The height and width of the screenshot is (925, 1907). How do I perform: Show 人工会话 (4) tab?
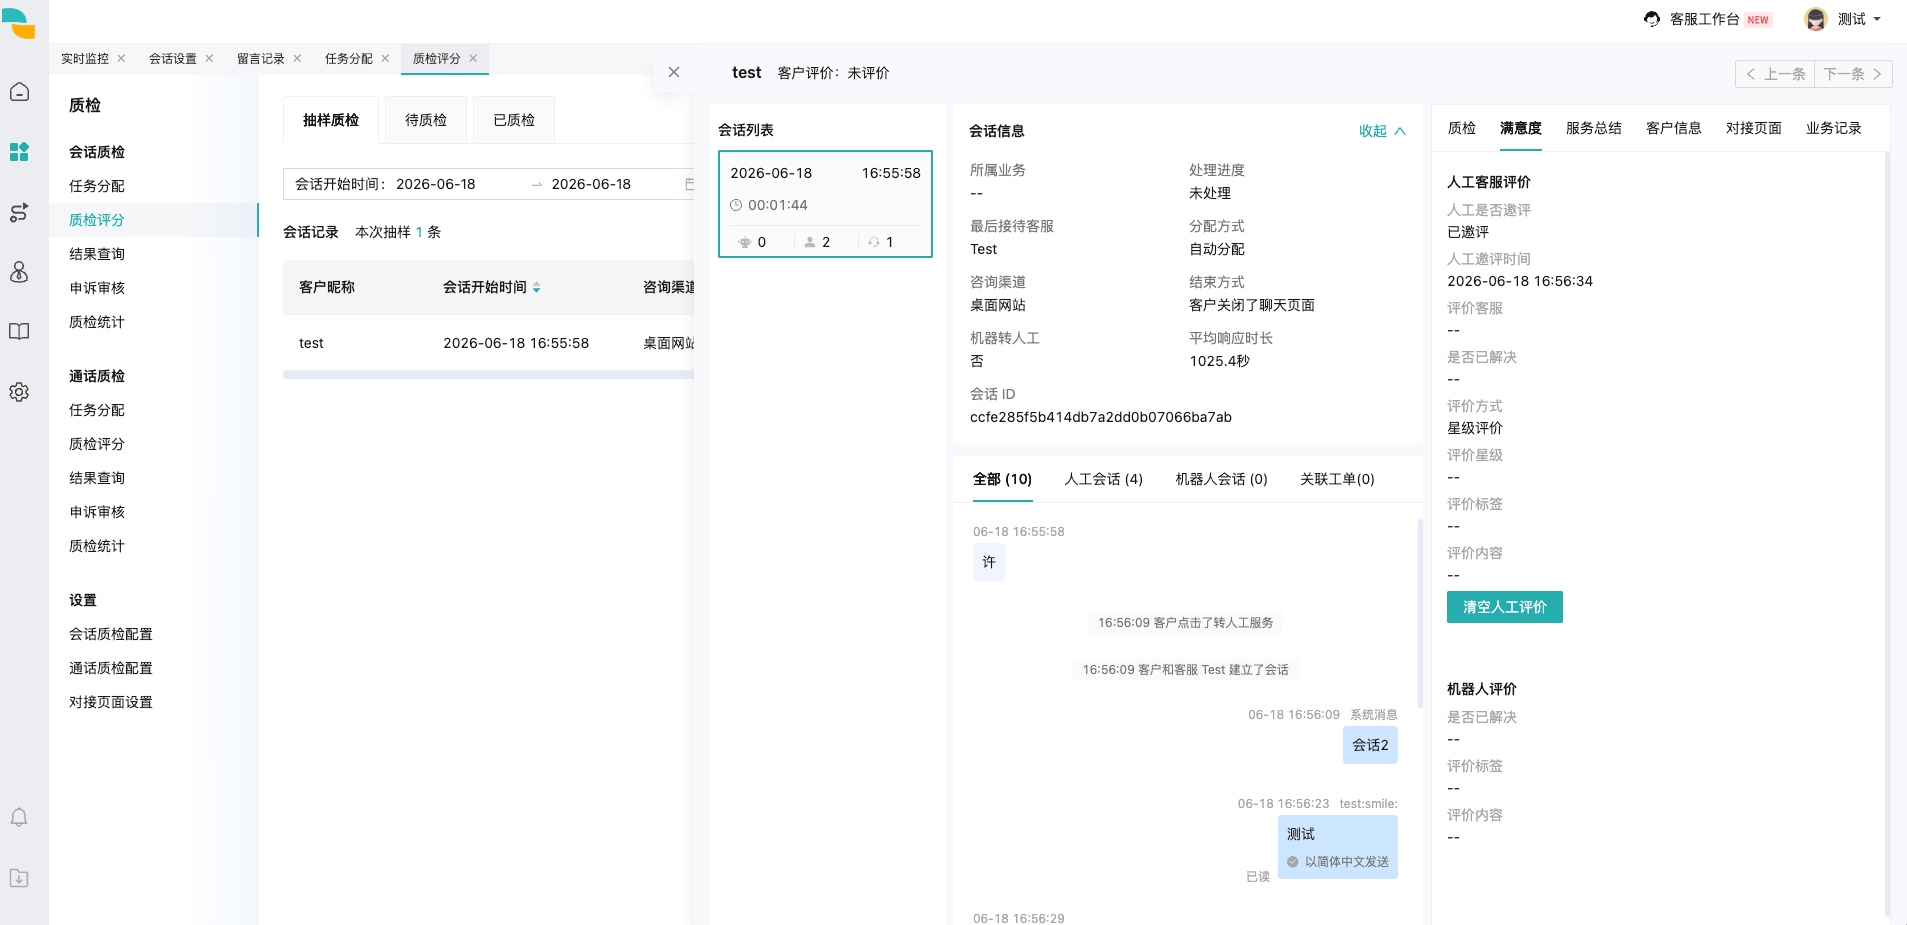(1104, 479)
